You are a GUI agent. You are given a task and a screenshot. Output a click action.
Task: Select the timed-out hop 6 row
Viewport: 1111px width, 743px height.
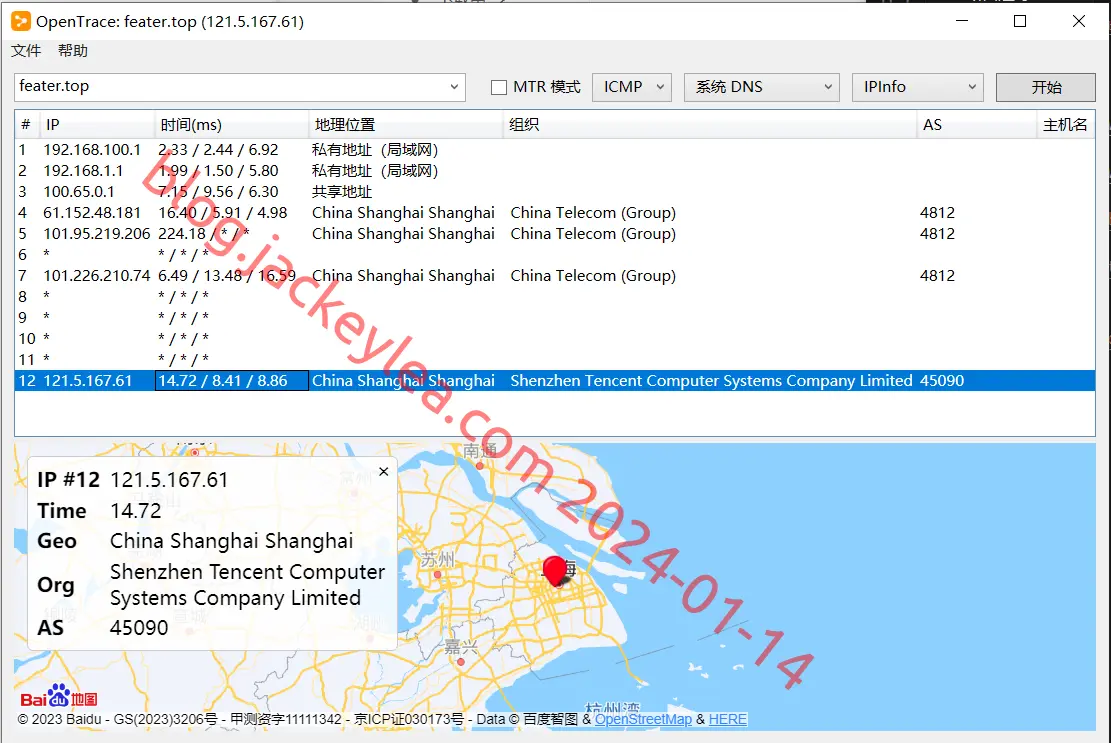[555, 254]
